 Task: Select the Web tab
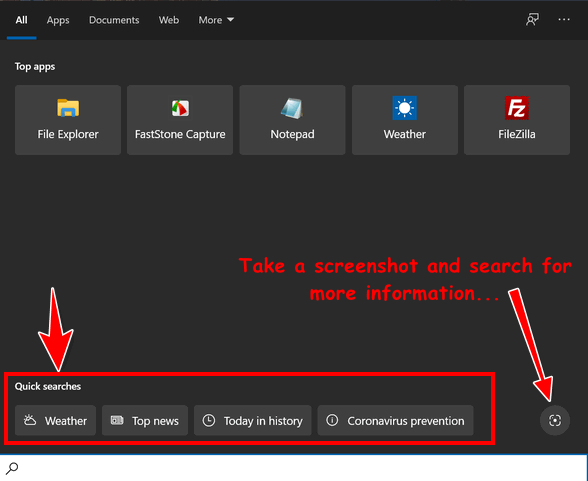(169, 20)
